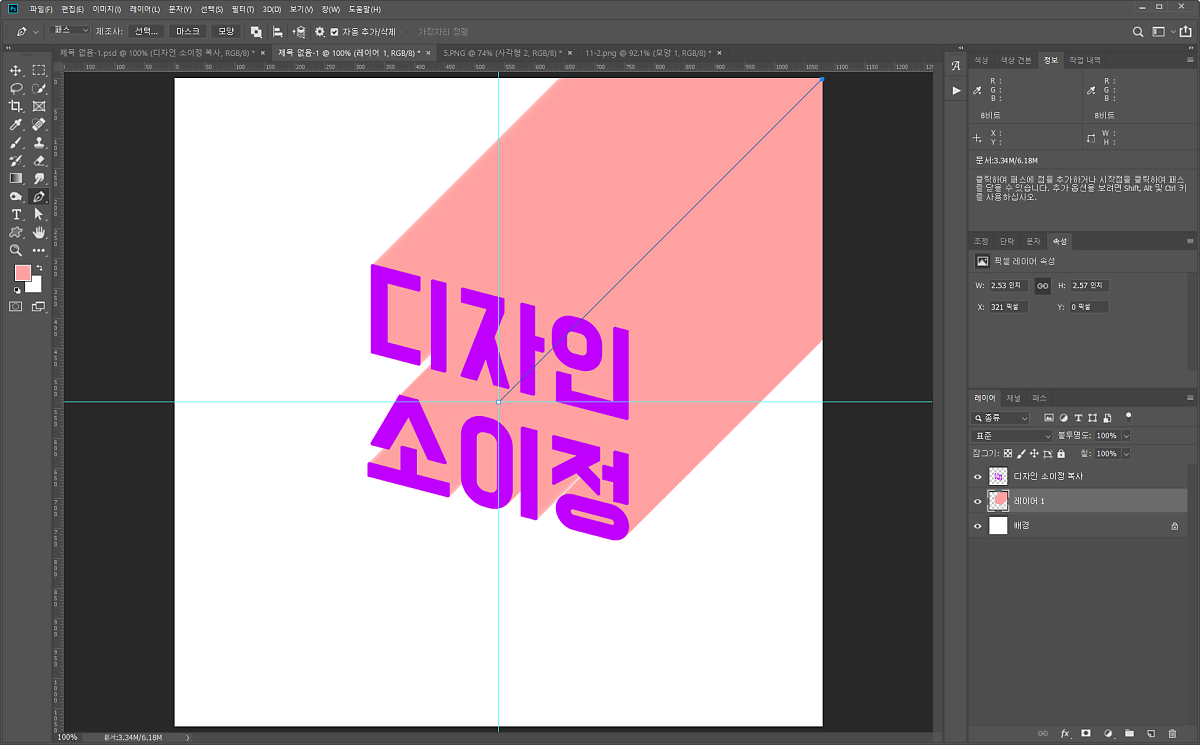Pick the Eyedropper tool
1200x745 pixels.
[x=16, y=124]
